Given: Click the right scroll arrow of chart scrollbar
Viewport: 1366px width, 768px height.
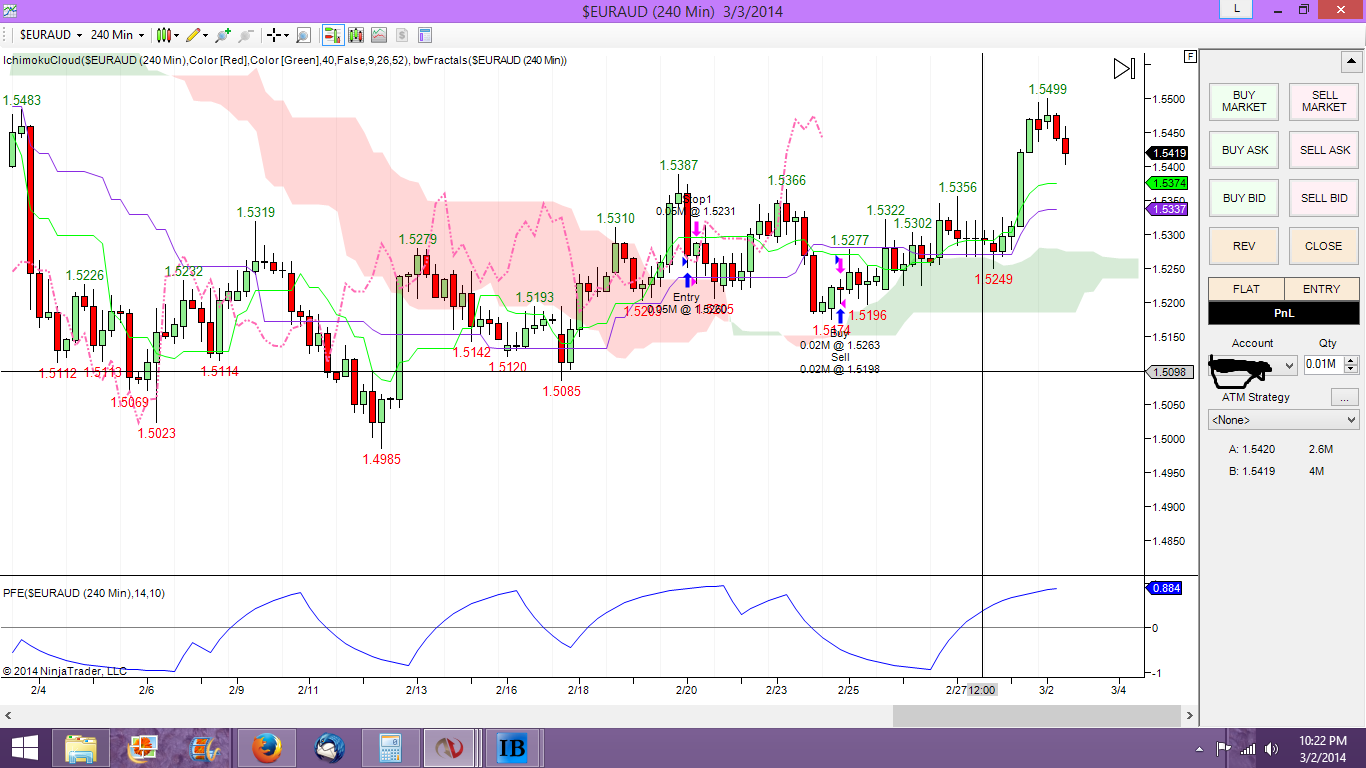Looking at the screenshot, I should click(1189, 716).
